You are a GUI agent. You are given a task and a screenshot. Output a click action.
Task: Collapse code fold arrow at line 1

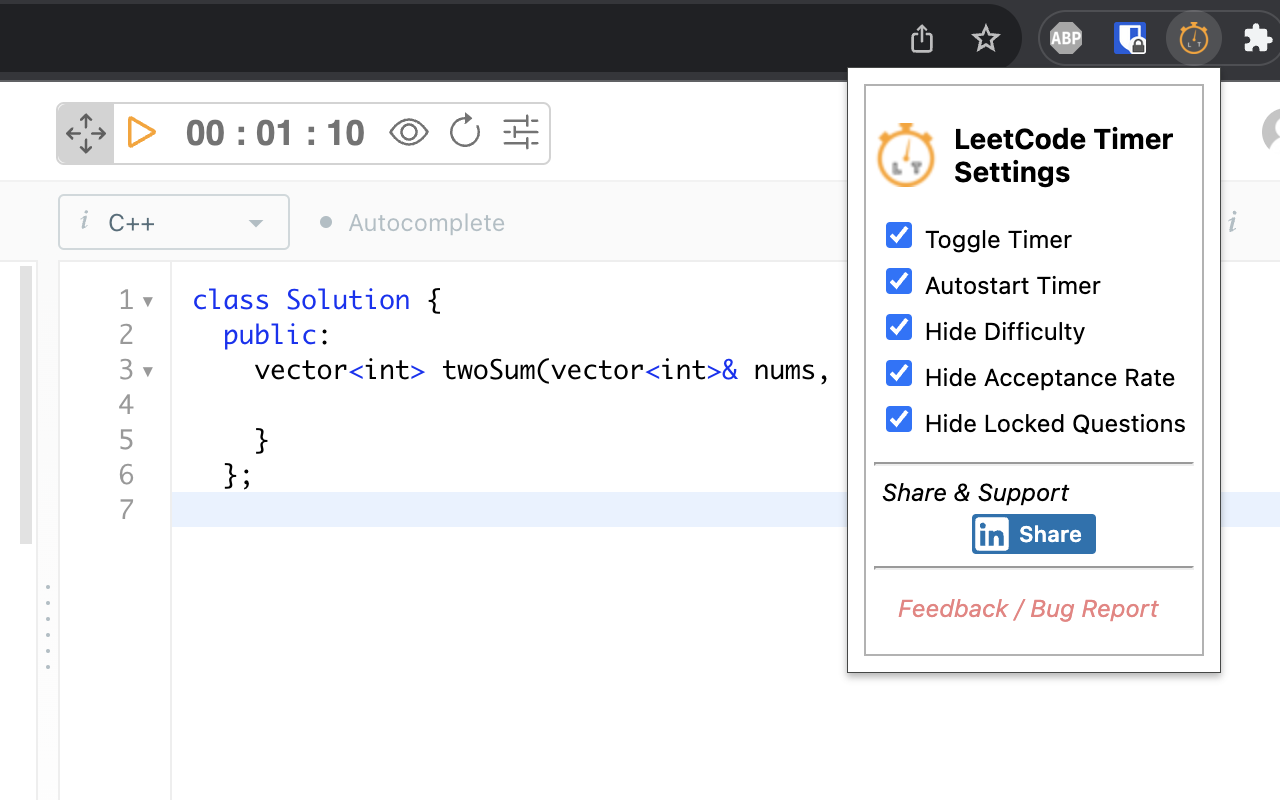(148, 301)
